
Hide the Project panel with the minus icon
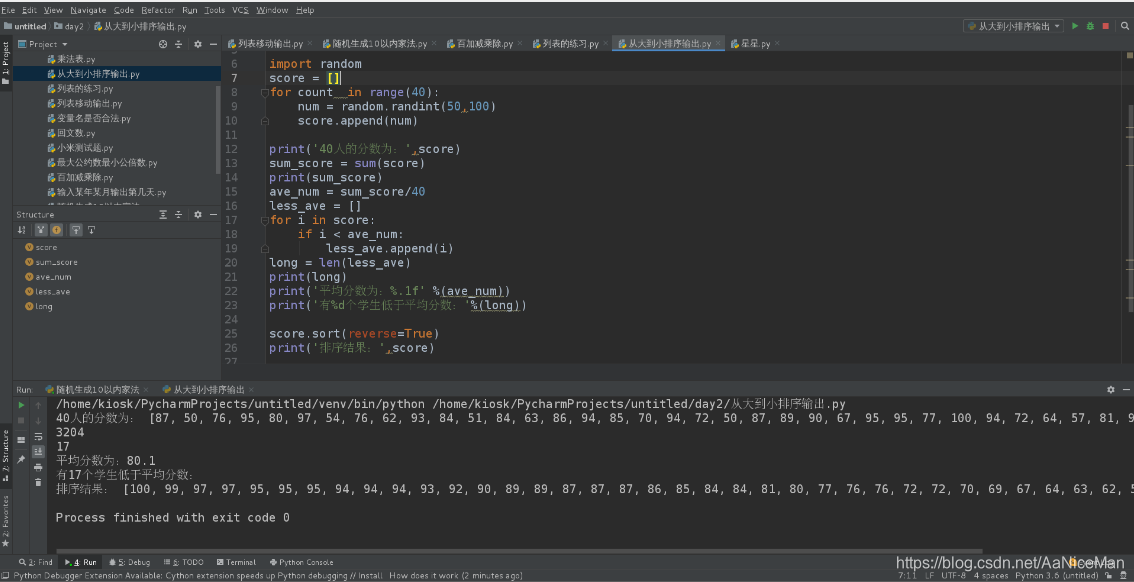(213, 44)
